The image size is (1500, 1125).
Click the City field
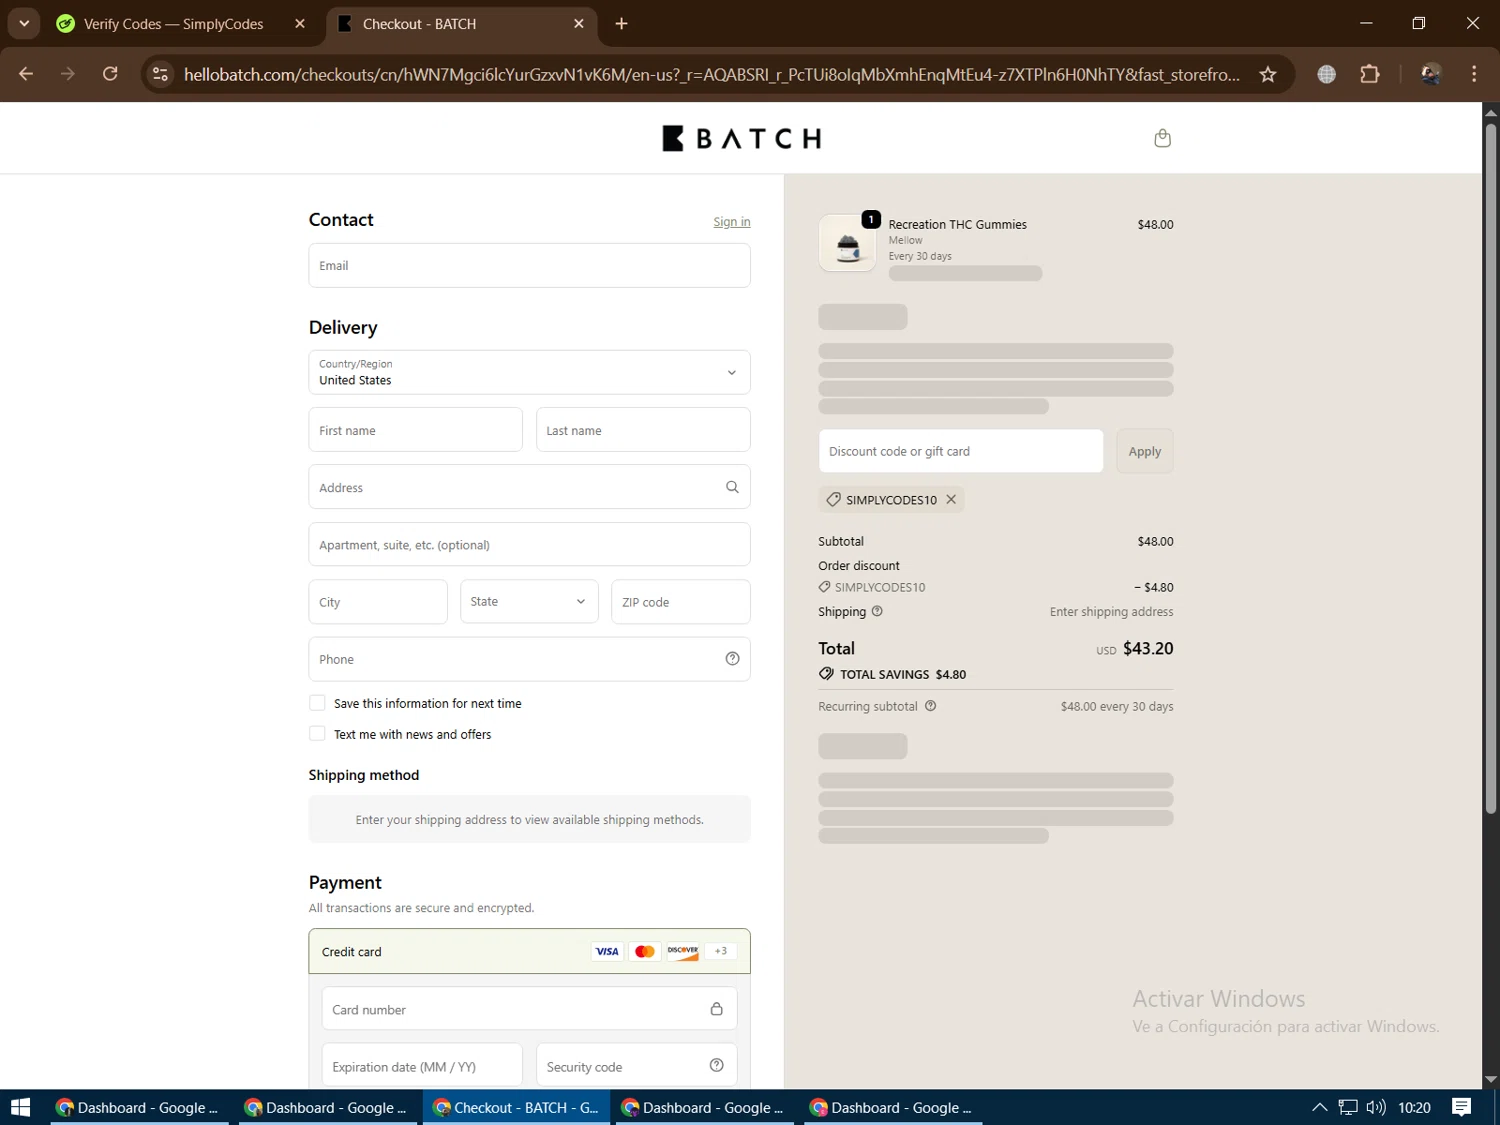378,602
